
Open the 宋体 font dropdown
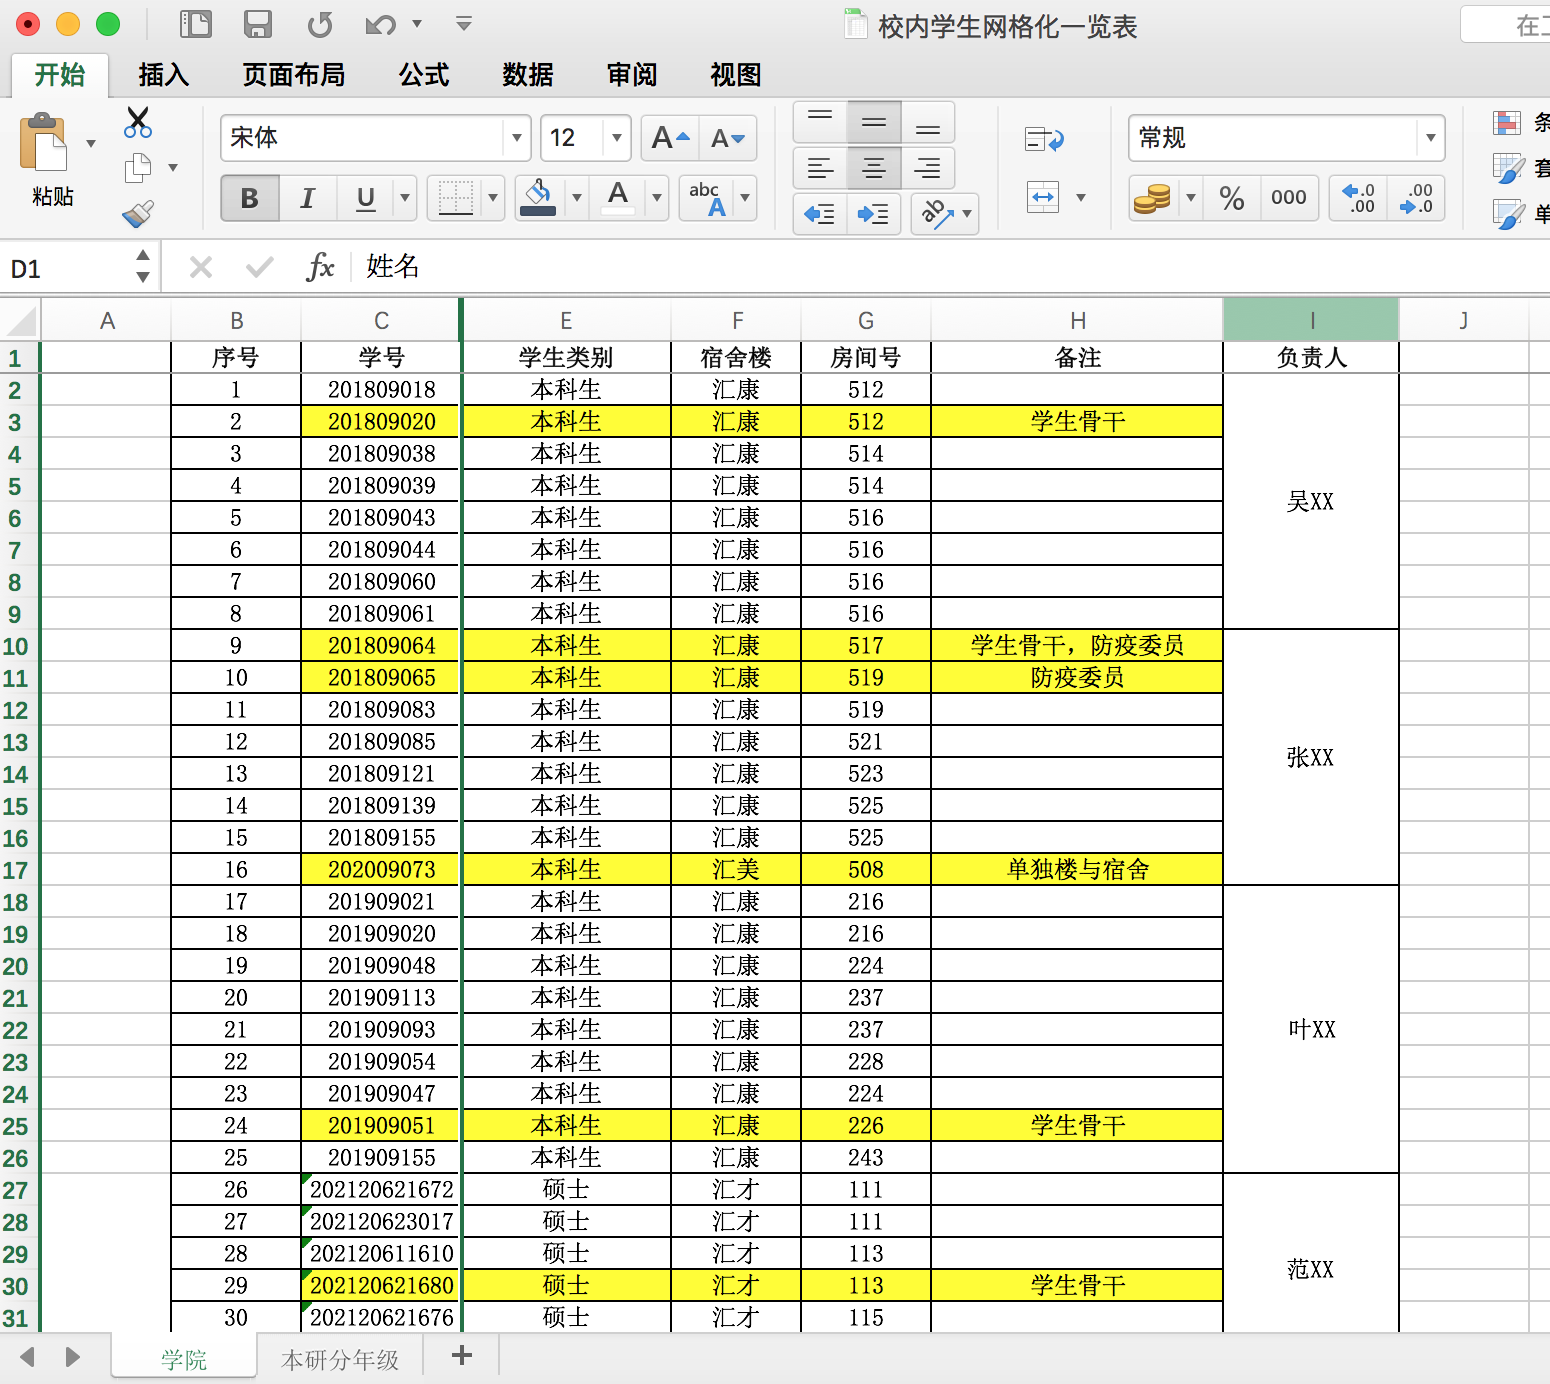[x=516, y=138]
